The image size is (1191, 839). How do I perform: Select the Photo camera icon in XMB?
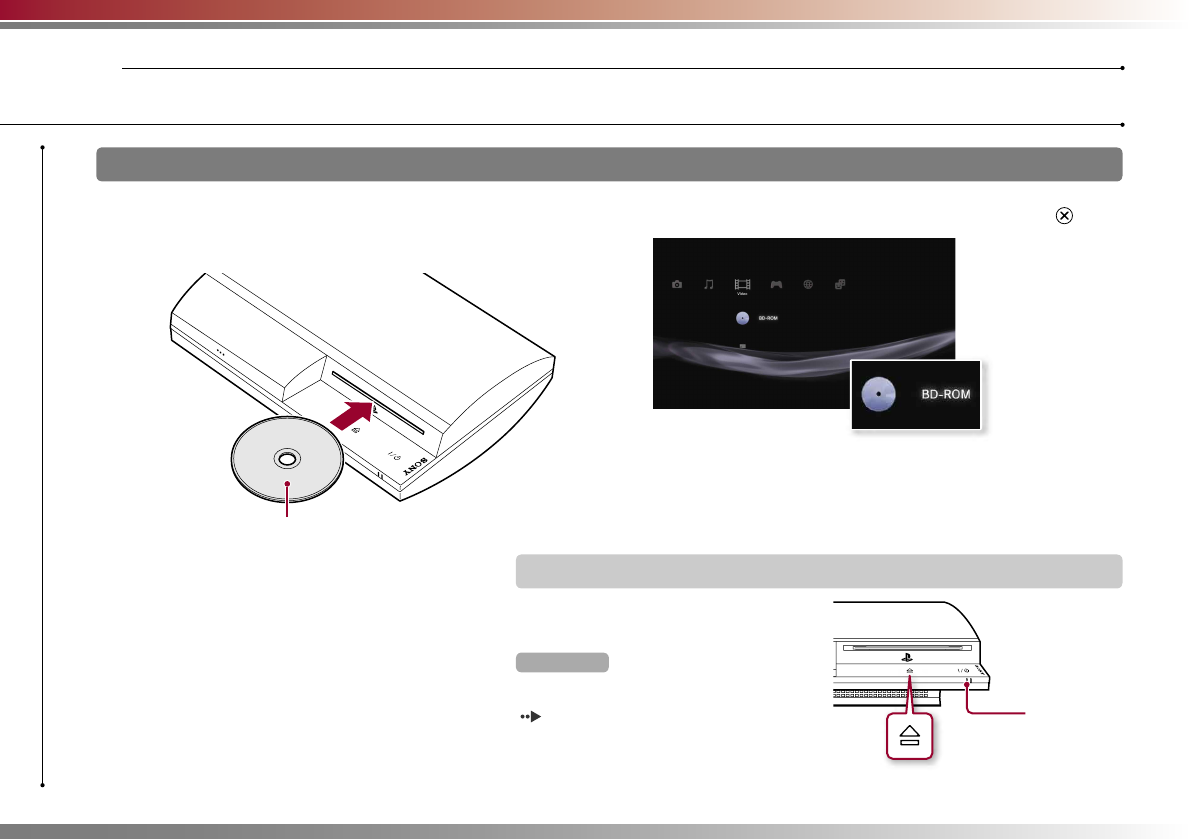[677, 285]
